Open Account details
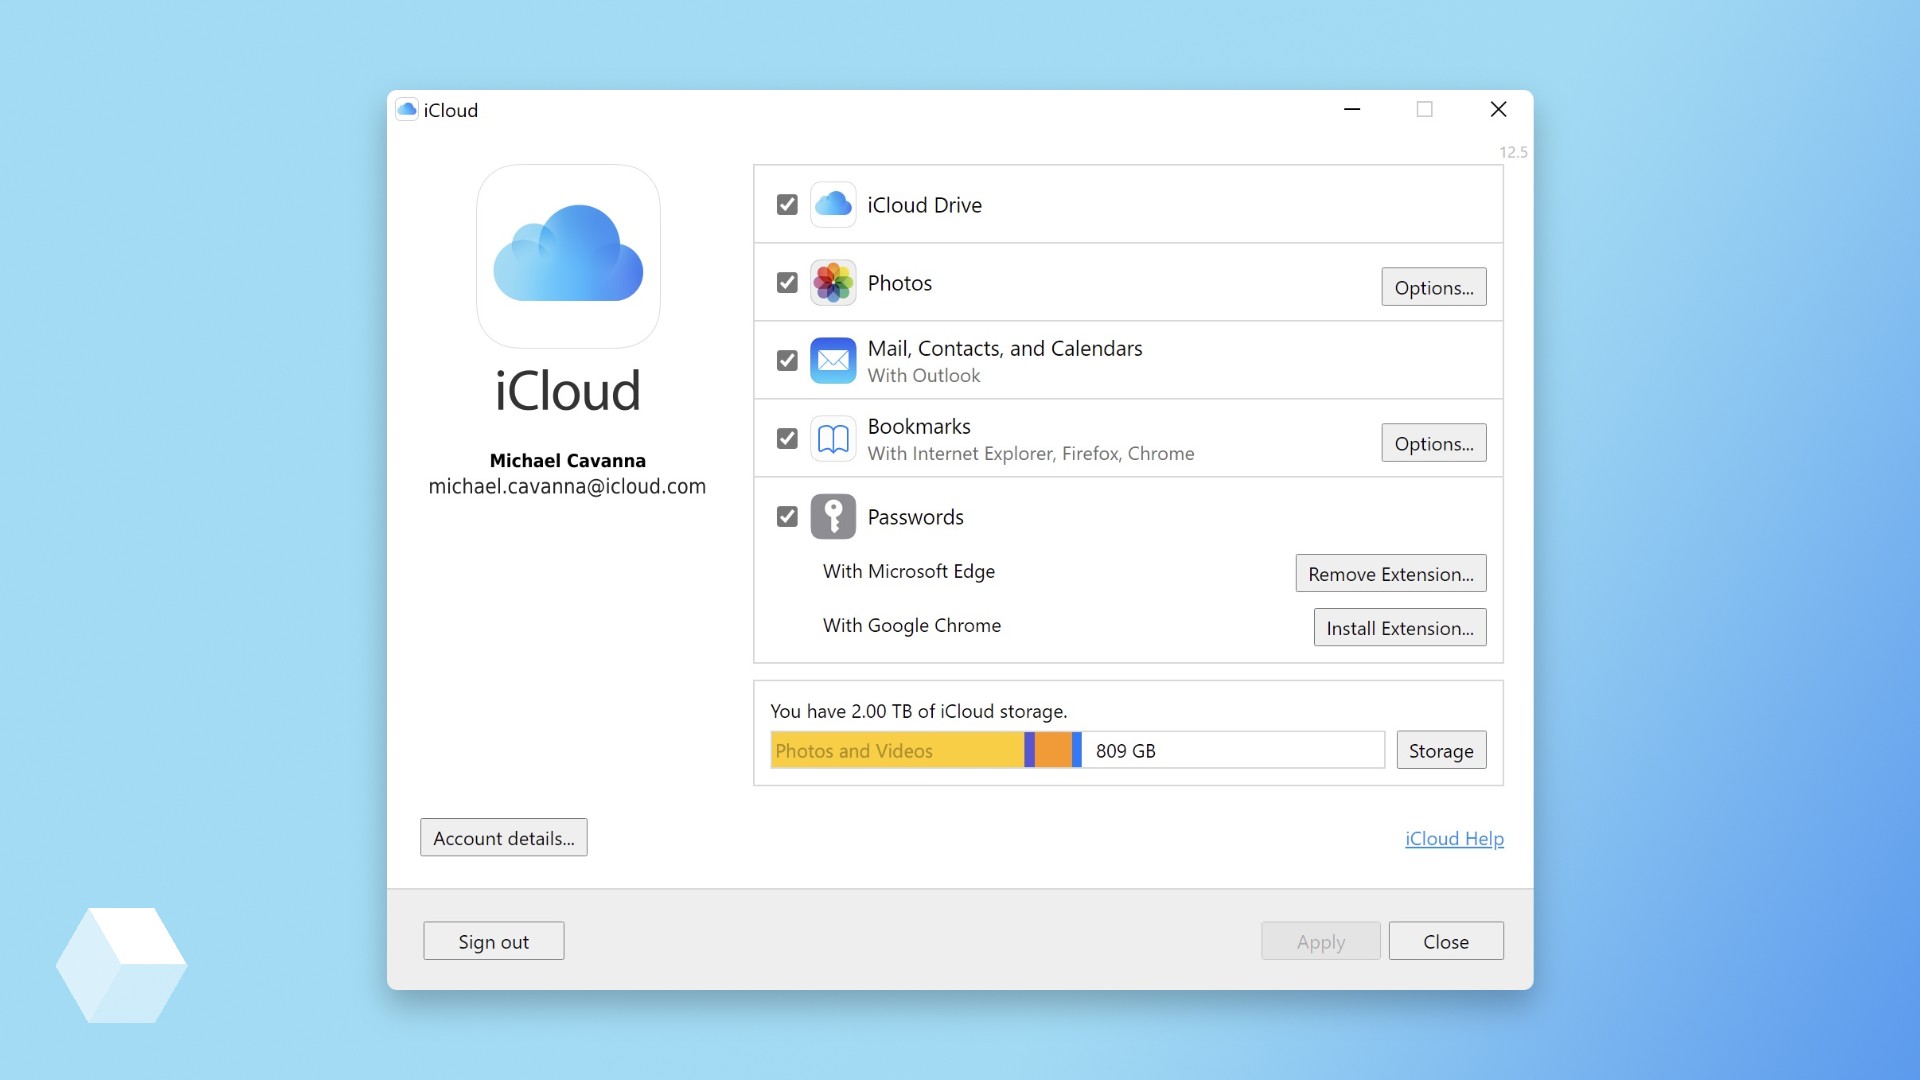 pos(504,838)
